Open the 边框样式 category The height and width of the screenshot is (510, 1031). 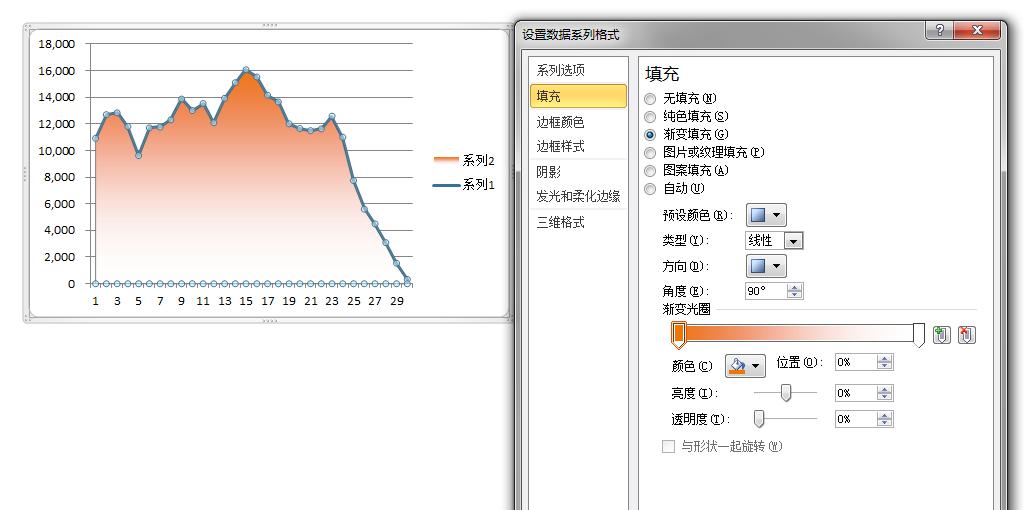pos(578,146)
